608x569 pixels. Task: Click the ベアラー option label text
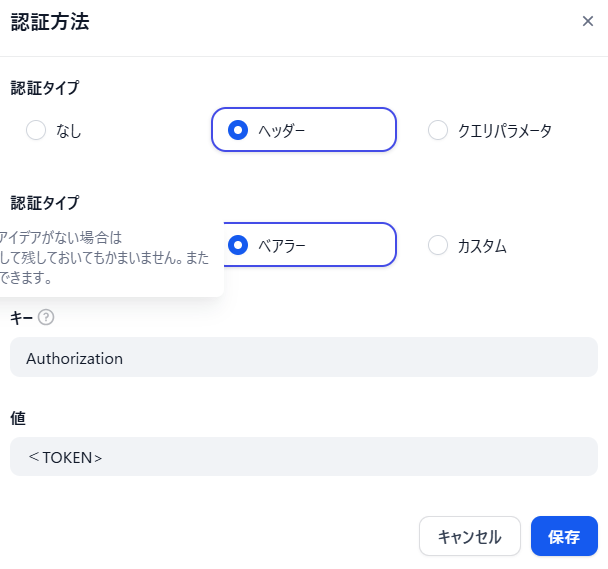[282, 245]
